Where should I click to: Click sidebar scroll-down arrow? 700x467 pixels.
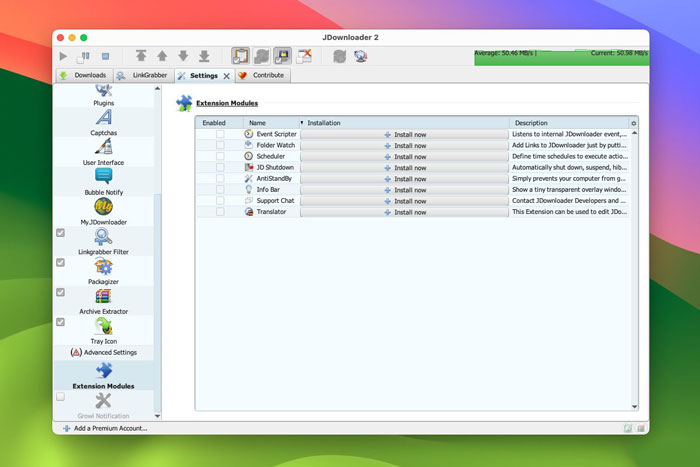157,416
